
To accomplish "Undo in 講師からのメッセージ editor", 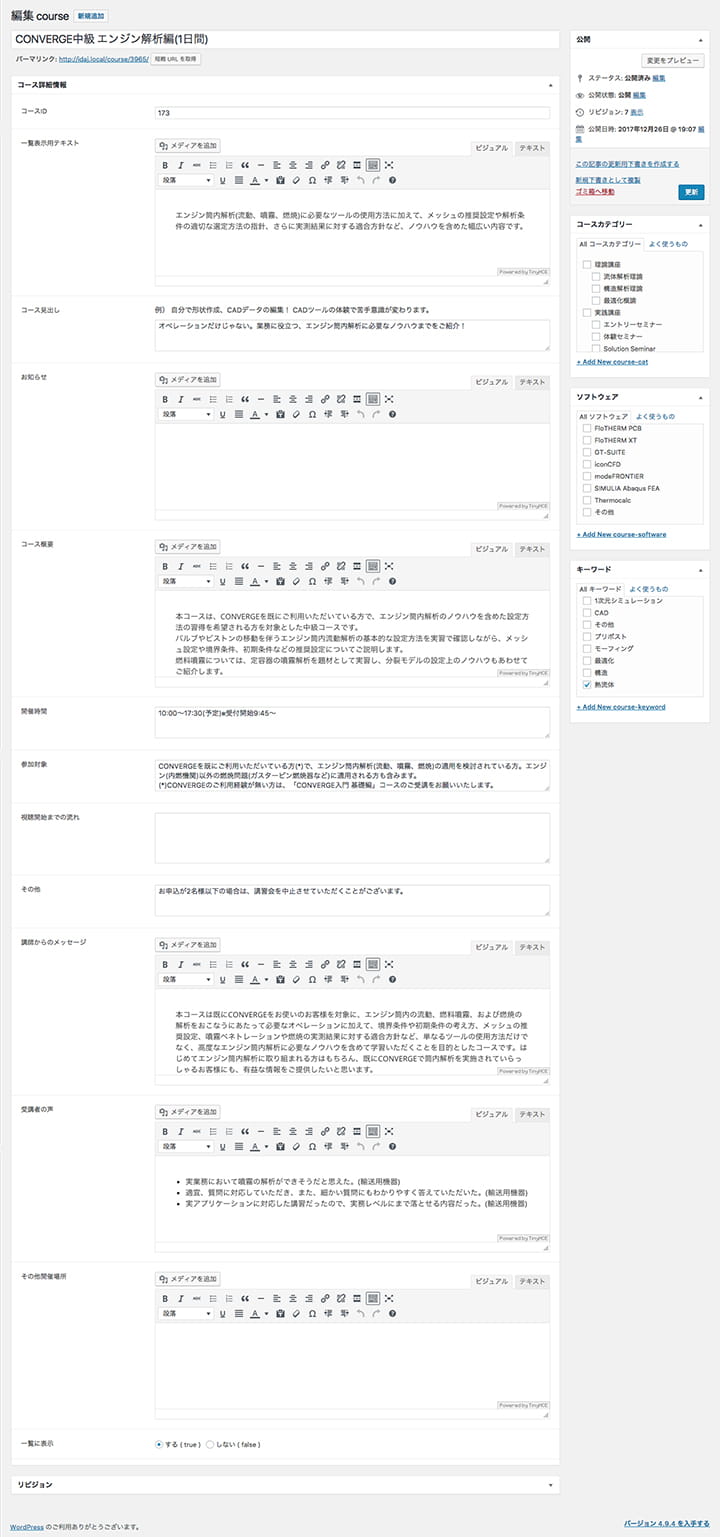I will pyautogui.click(x=360, y=980).
